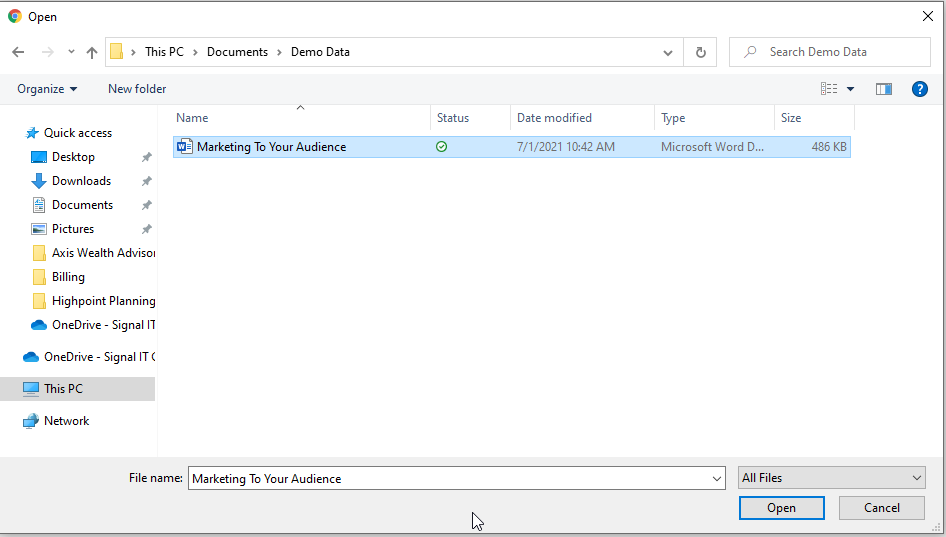Open the All Files type dropdown
This screenshot has width=946, height=537.
(x=831, y=478)
